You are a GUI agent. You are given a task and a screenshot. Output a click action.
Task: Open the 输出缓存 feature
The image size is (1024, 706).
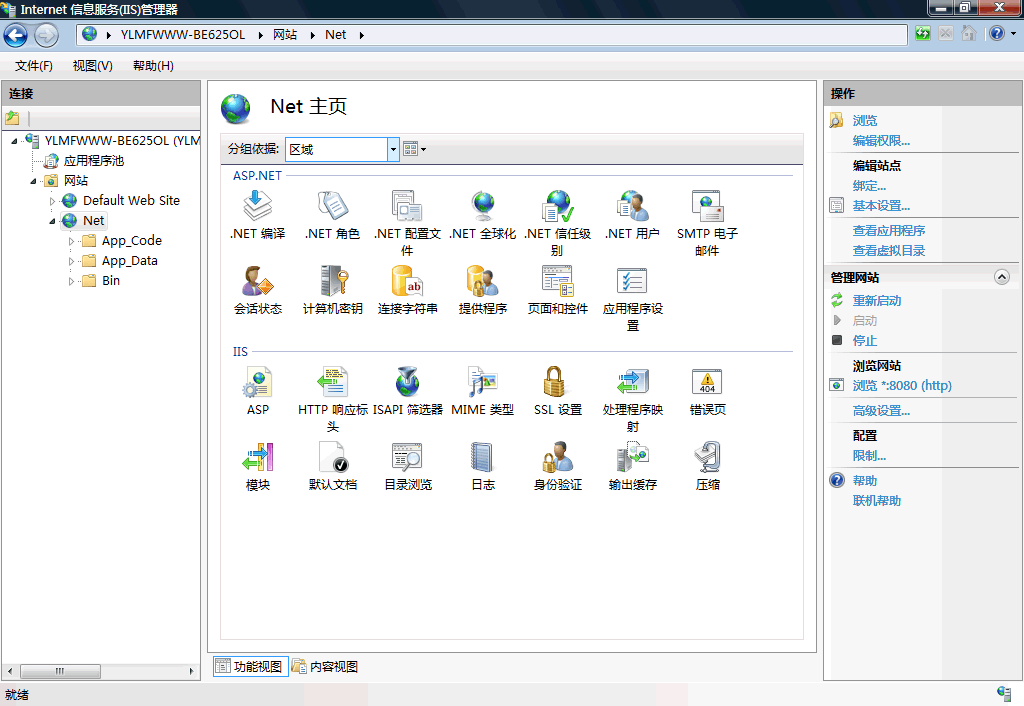pos(632,466)
